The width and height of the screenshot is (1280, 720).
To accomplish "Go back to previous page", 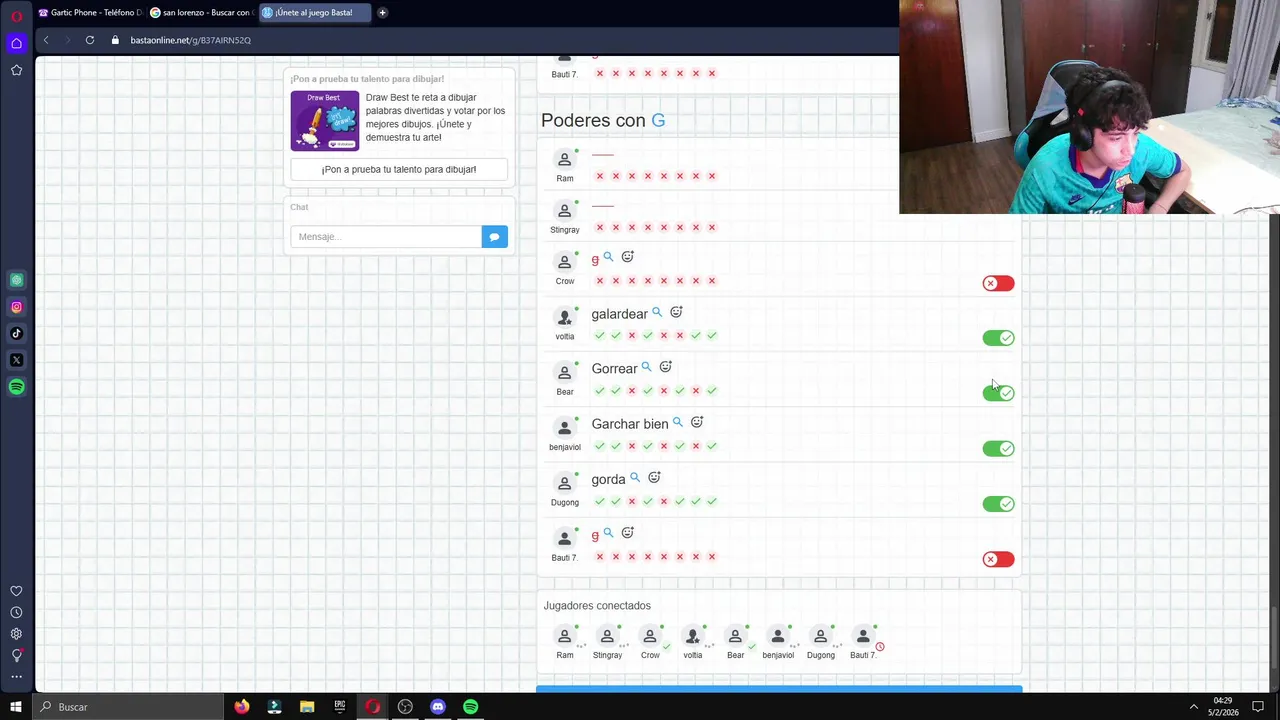I will [45, 40].
